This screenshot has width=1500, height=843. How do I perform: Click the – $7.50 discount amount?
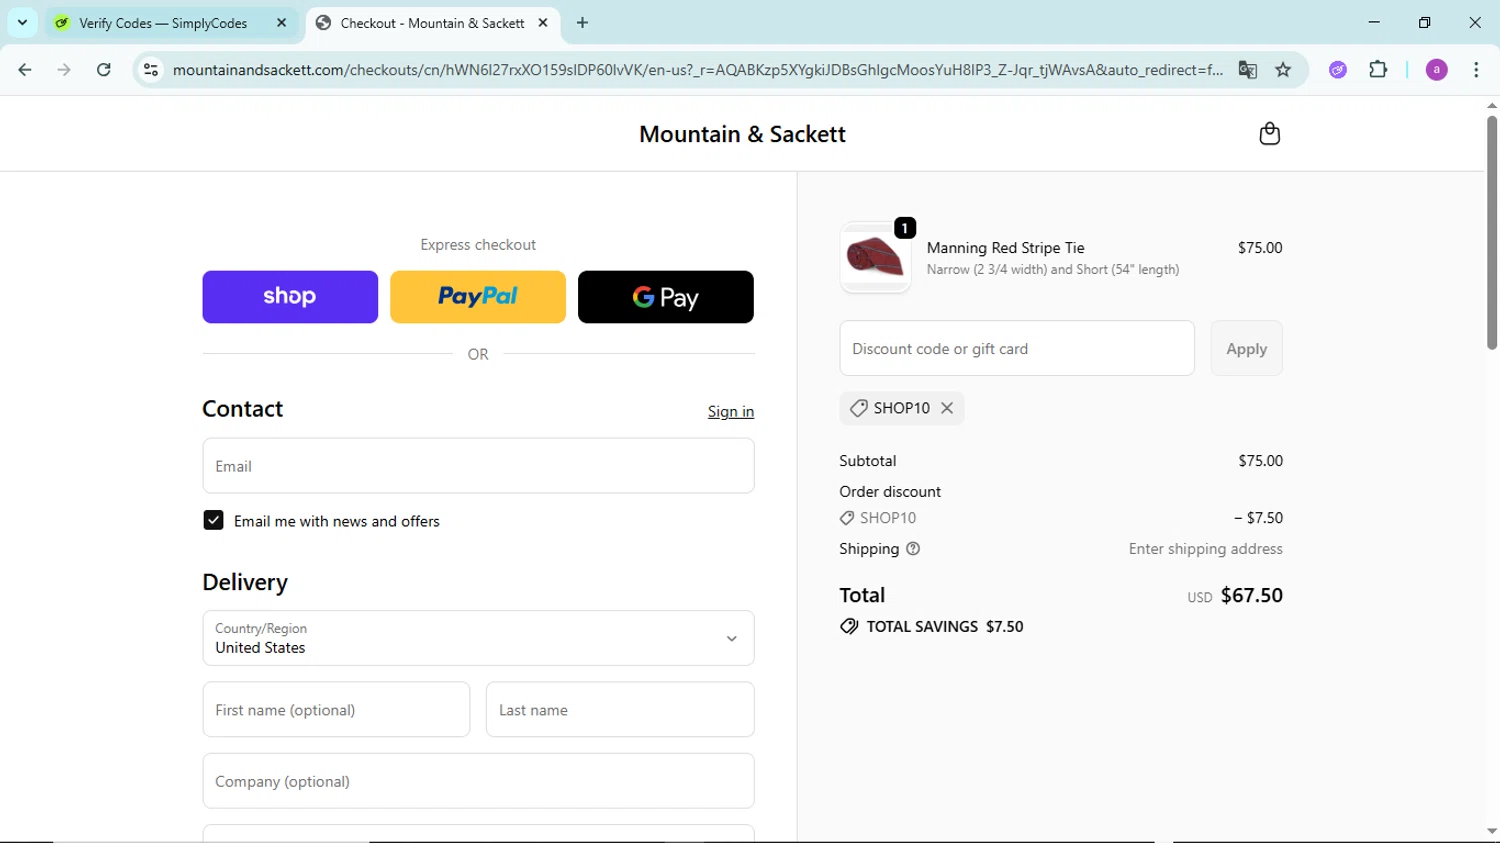1258,518
